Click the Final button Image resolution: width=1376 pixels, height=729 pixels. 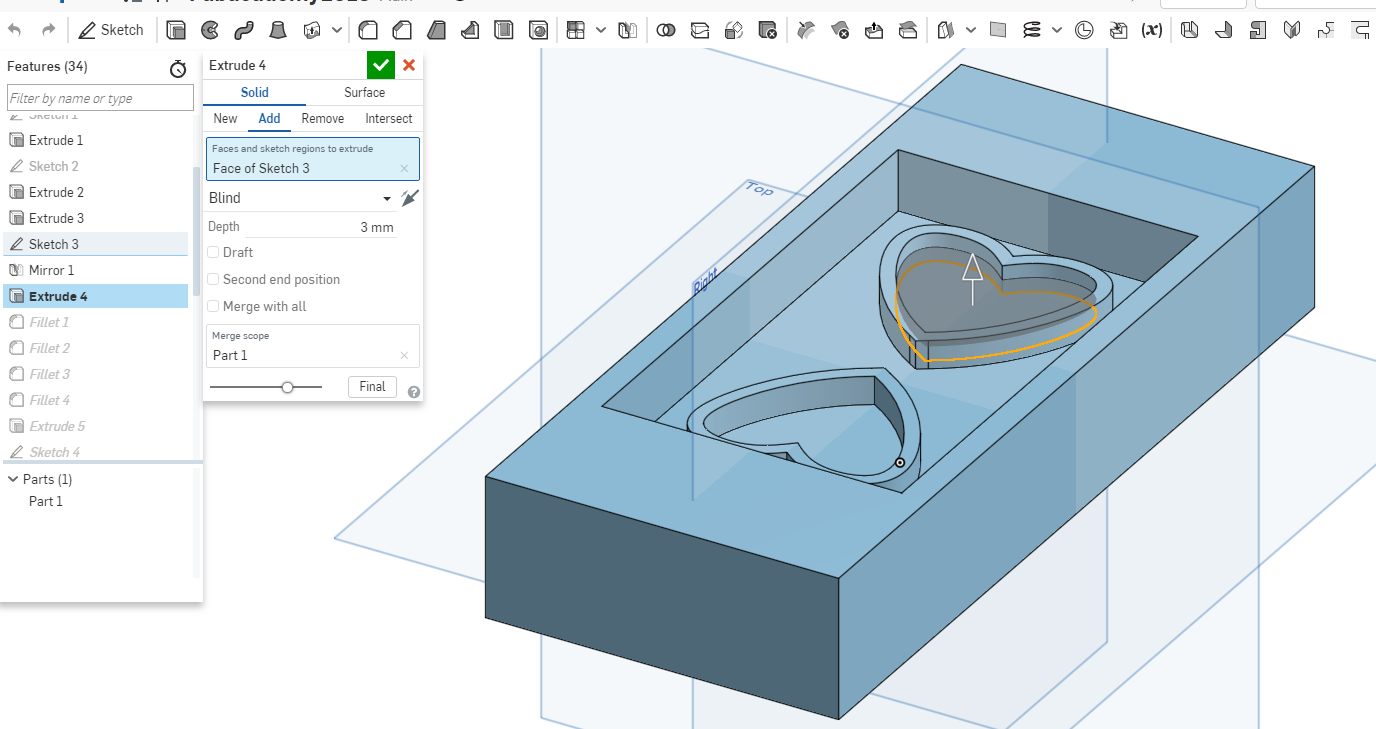372,387
